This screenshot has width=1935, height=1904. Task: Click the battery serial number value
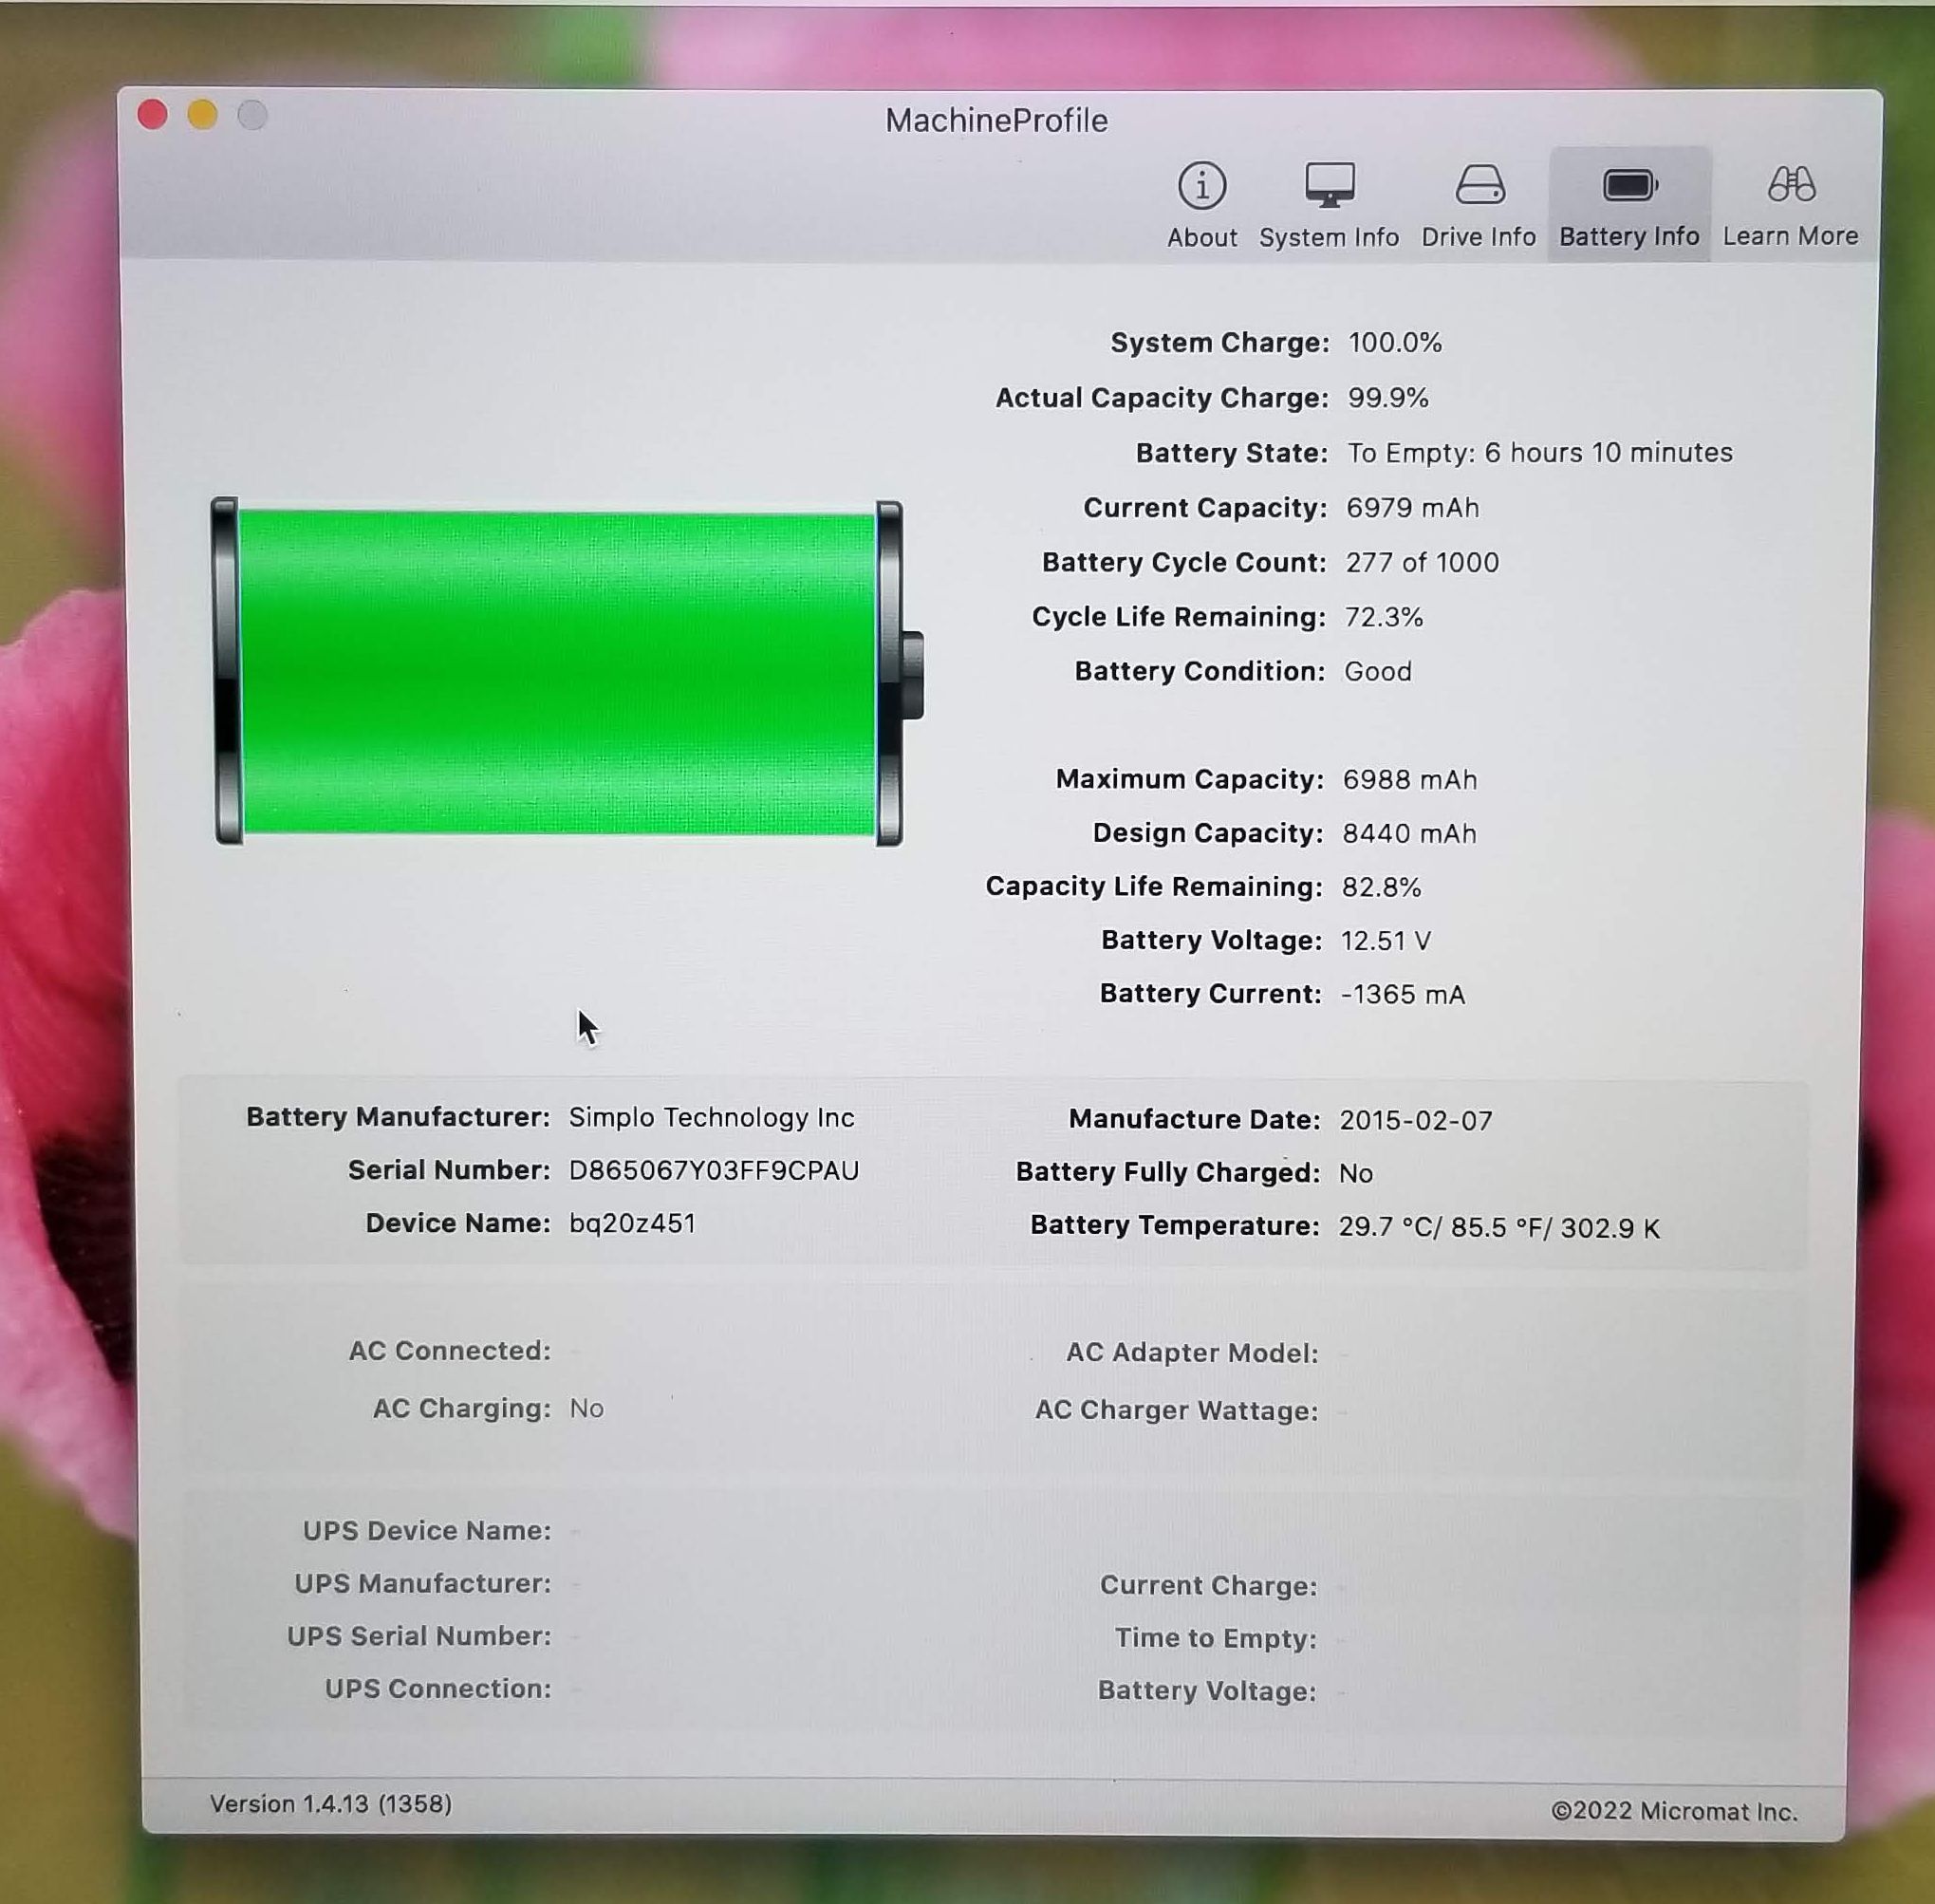tap(713, 1170)
